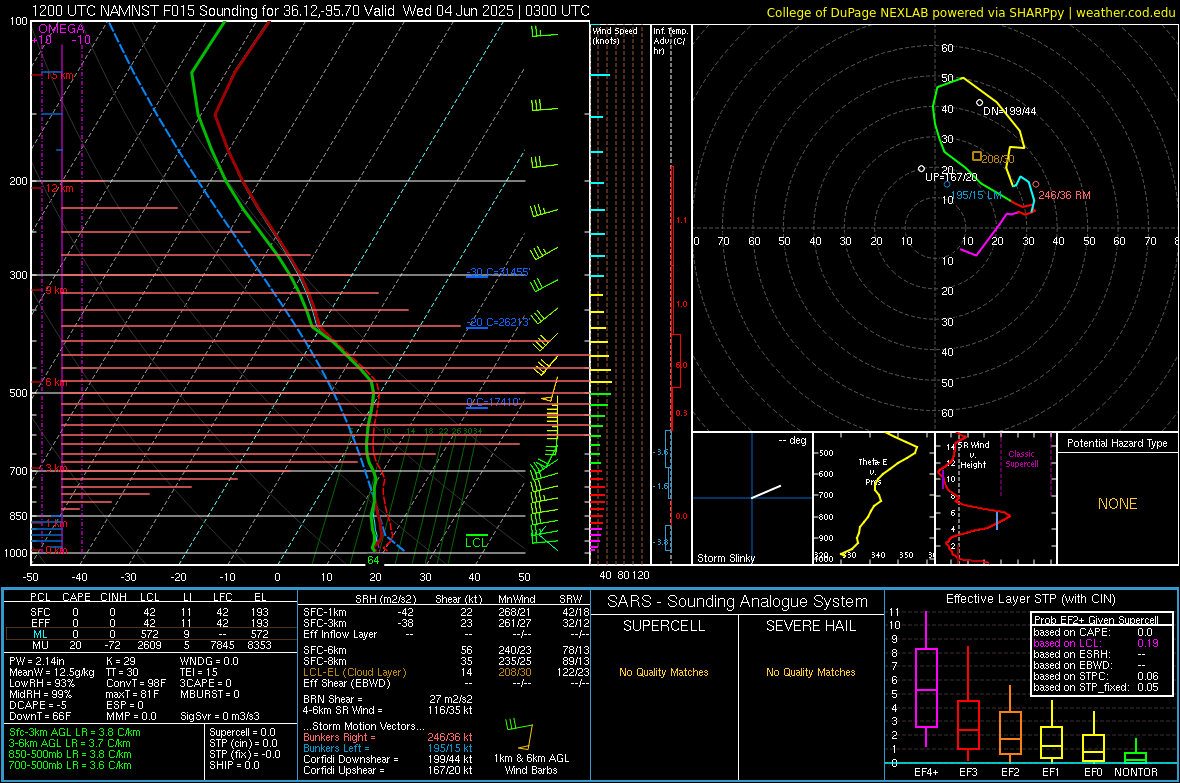1180x783 pixels.
Task: Click the Bunkers Right = 246/36 kt row
Action: pyautogui.click(x=388, y=738)
